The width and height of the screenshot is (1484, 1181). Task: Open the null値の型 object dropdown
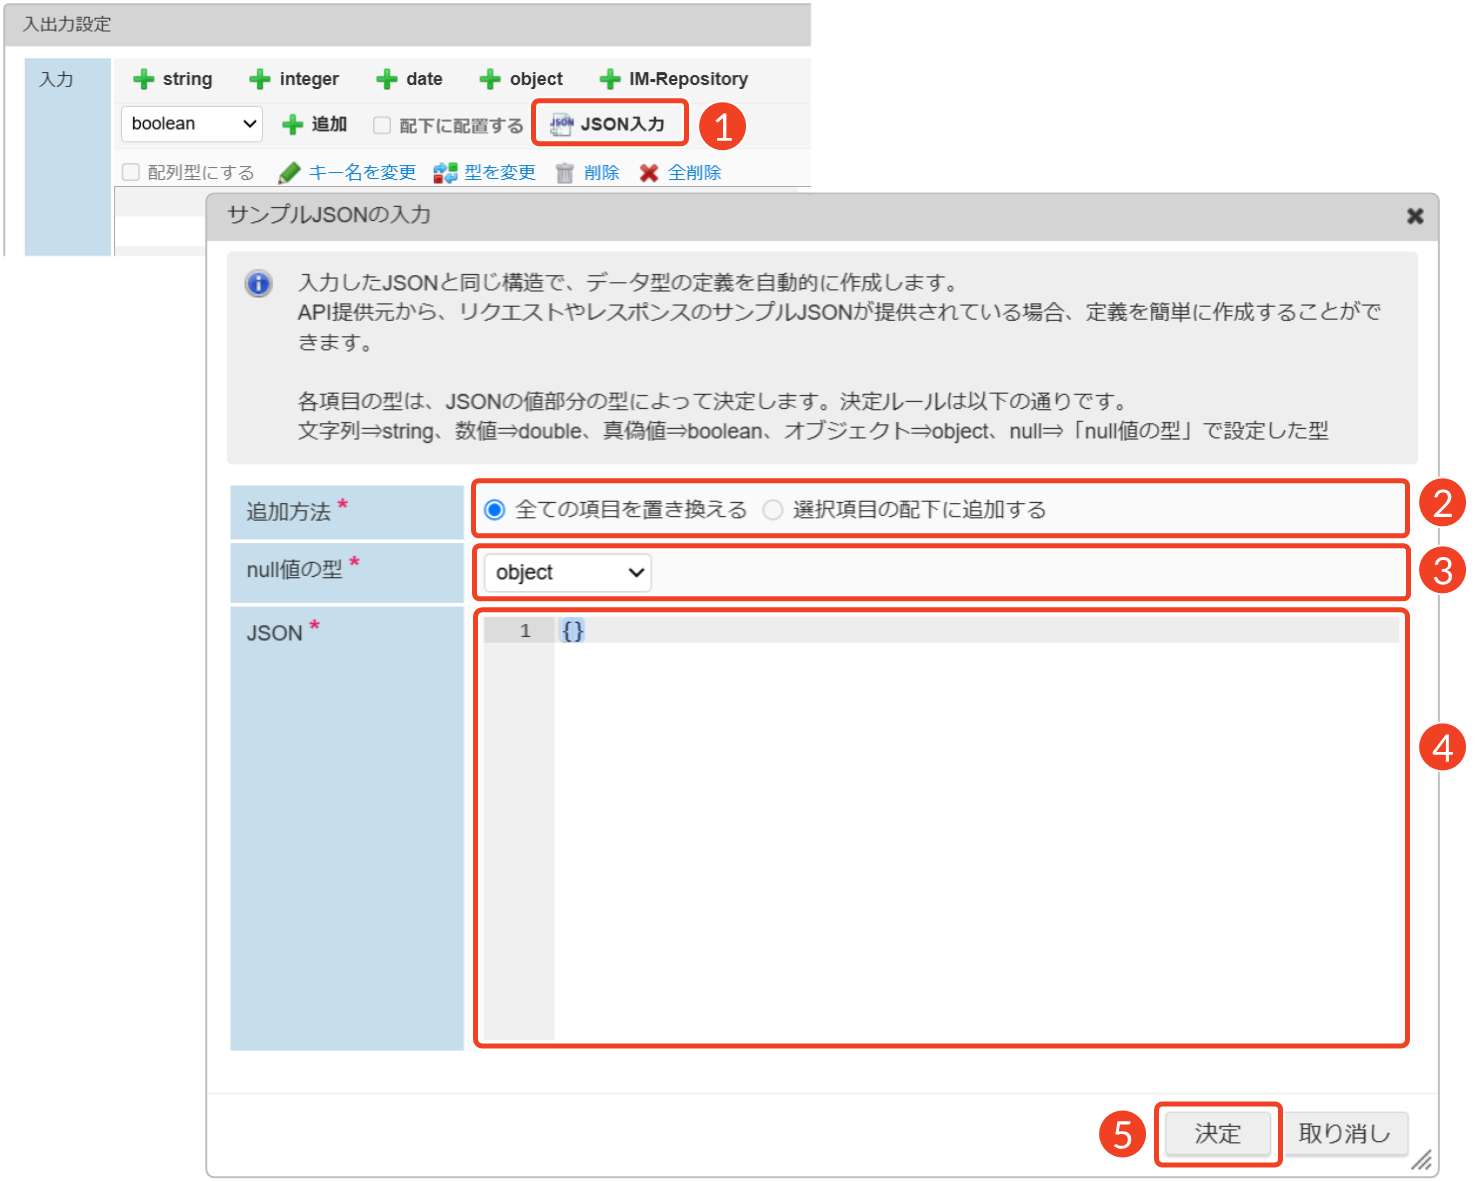pos(567,573)
